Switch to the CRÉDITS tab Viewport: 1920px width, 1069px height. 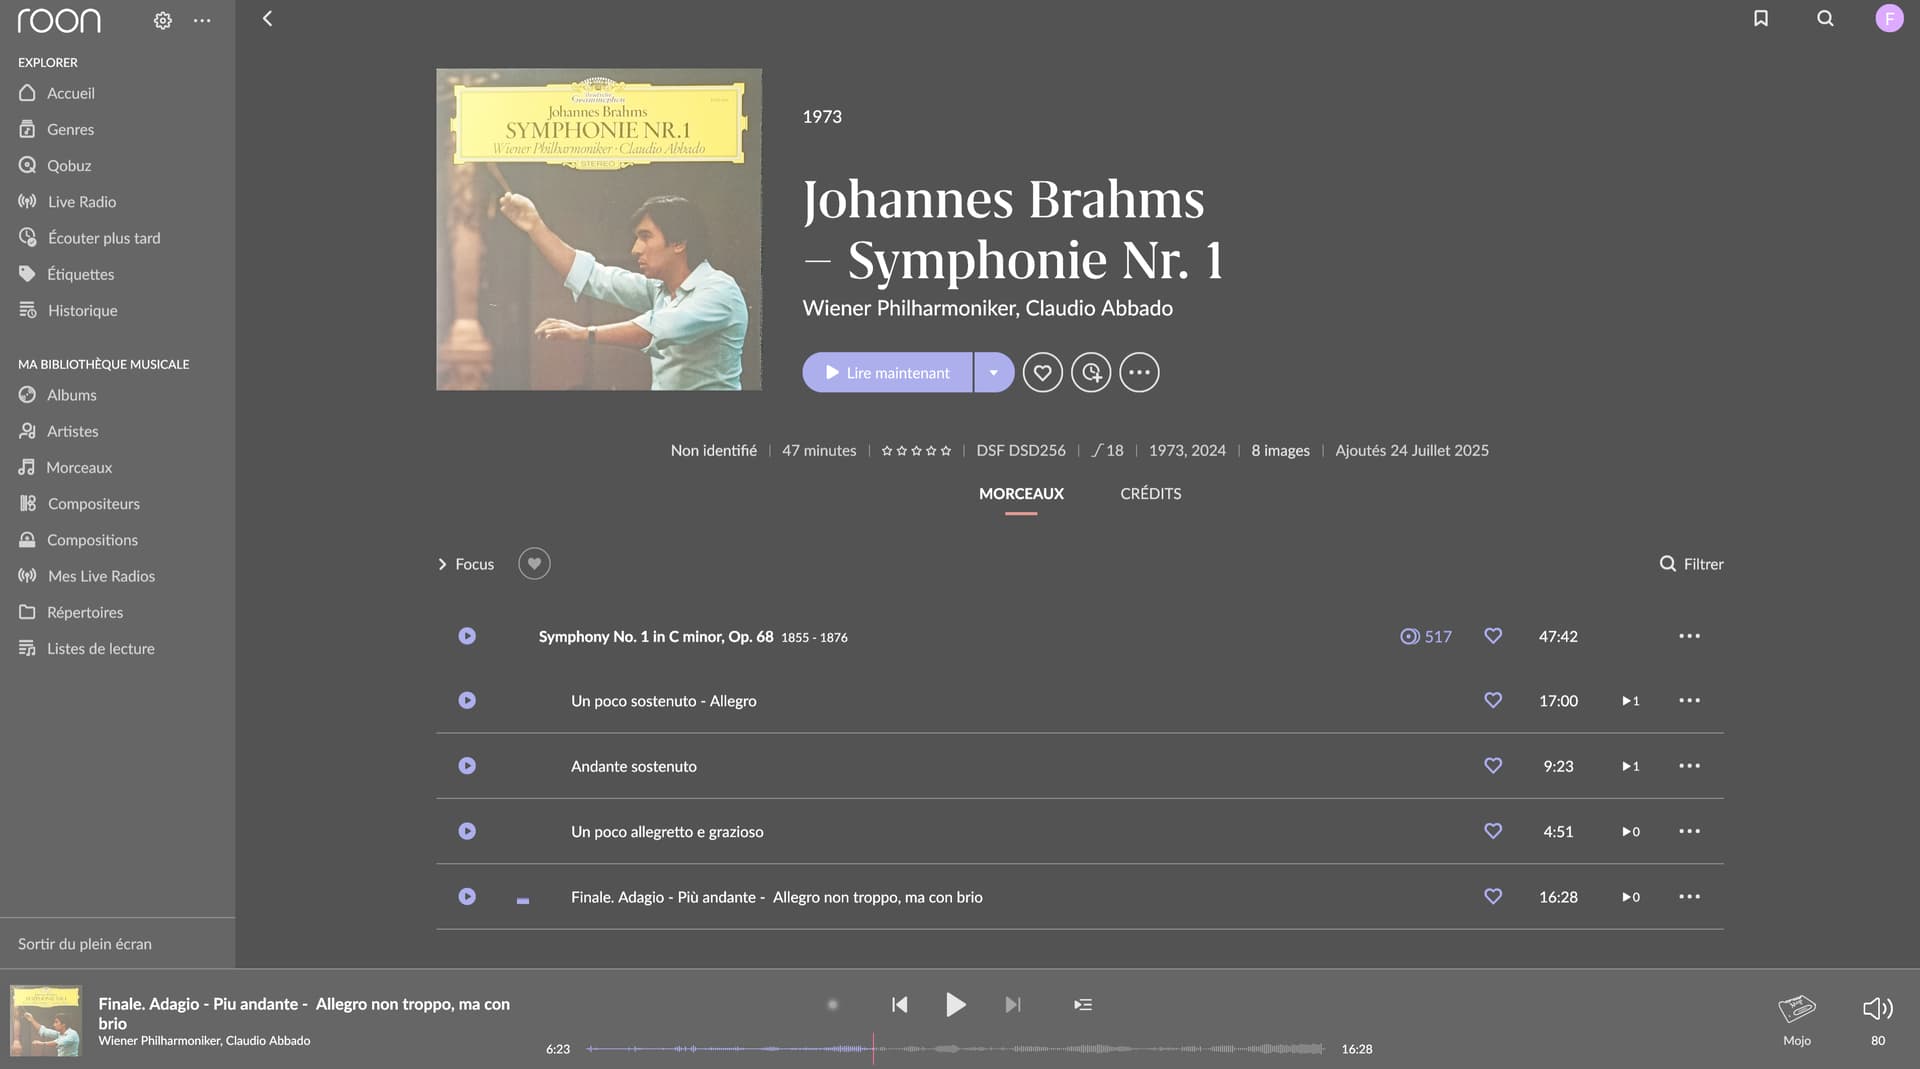[x=1150, y=494]
